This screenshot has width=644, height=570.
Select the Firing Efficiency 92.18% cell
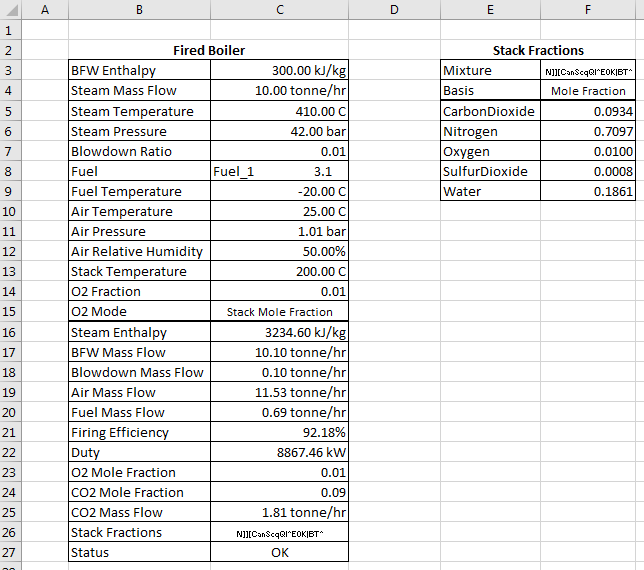279,432
